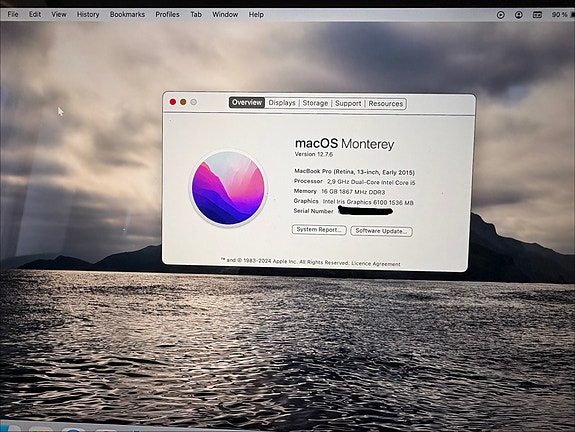Open the Licence Agreement link
575x432 pixels.
pyautogui.click(x=376, y=264)
